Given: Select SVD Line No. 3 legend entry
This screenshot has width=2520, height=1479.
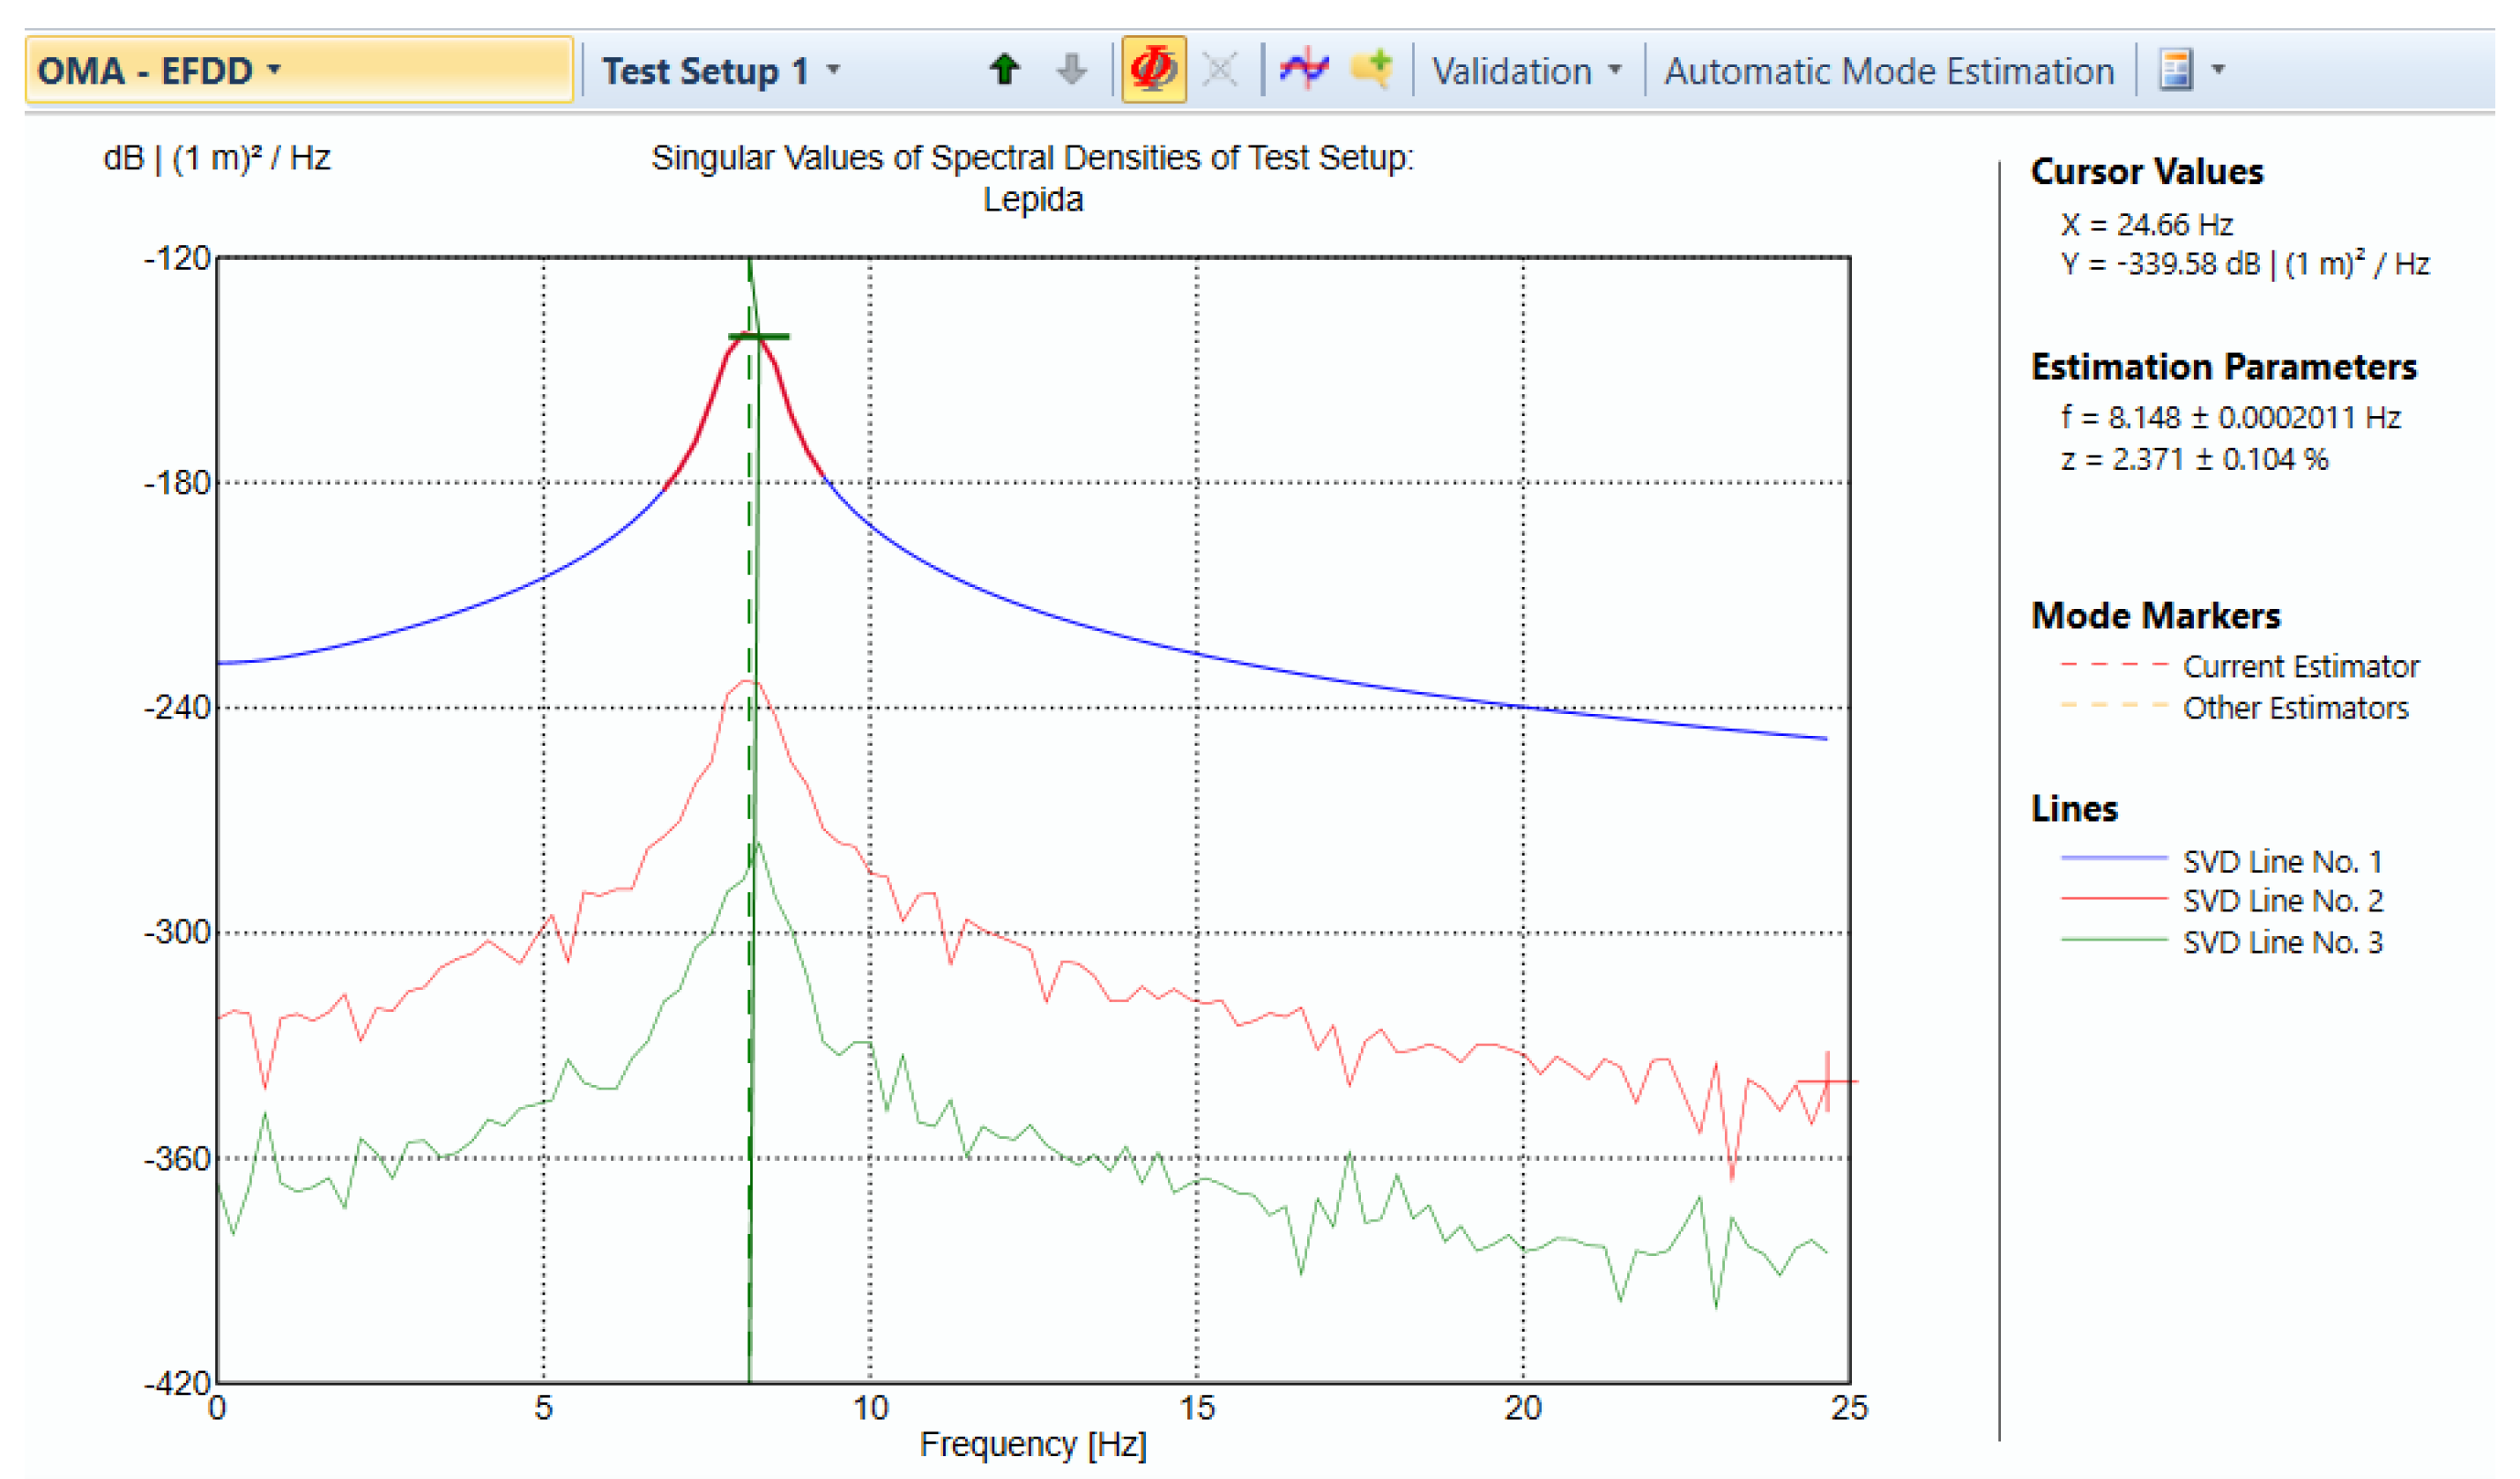Looking at the screenshot, I should (x=2281, y=942).
